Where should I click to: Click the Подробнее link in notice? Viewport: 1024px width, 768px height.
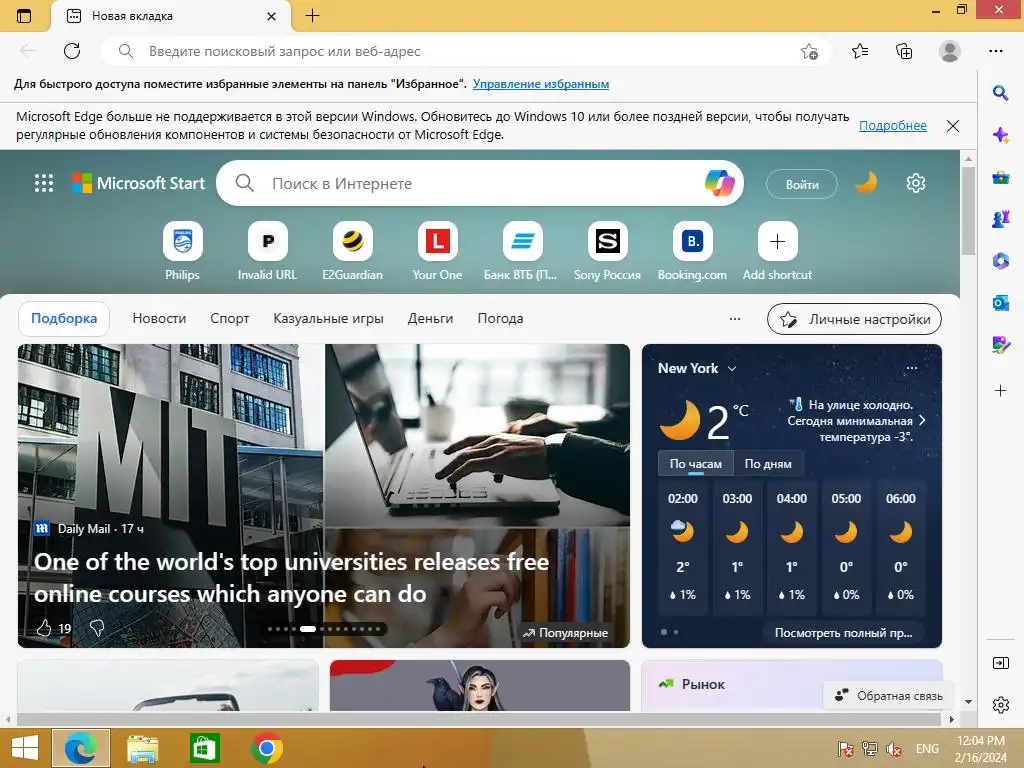coord(893,125)
